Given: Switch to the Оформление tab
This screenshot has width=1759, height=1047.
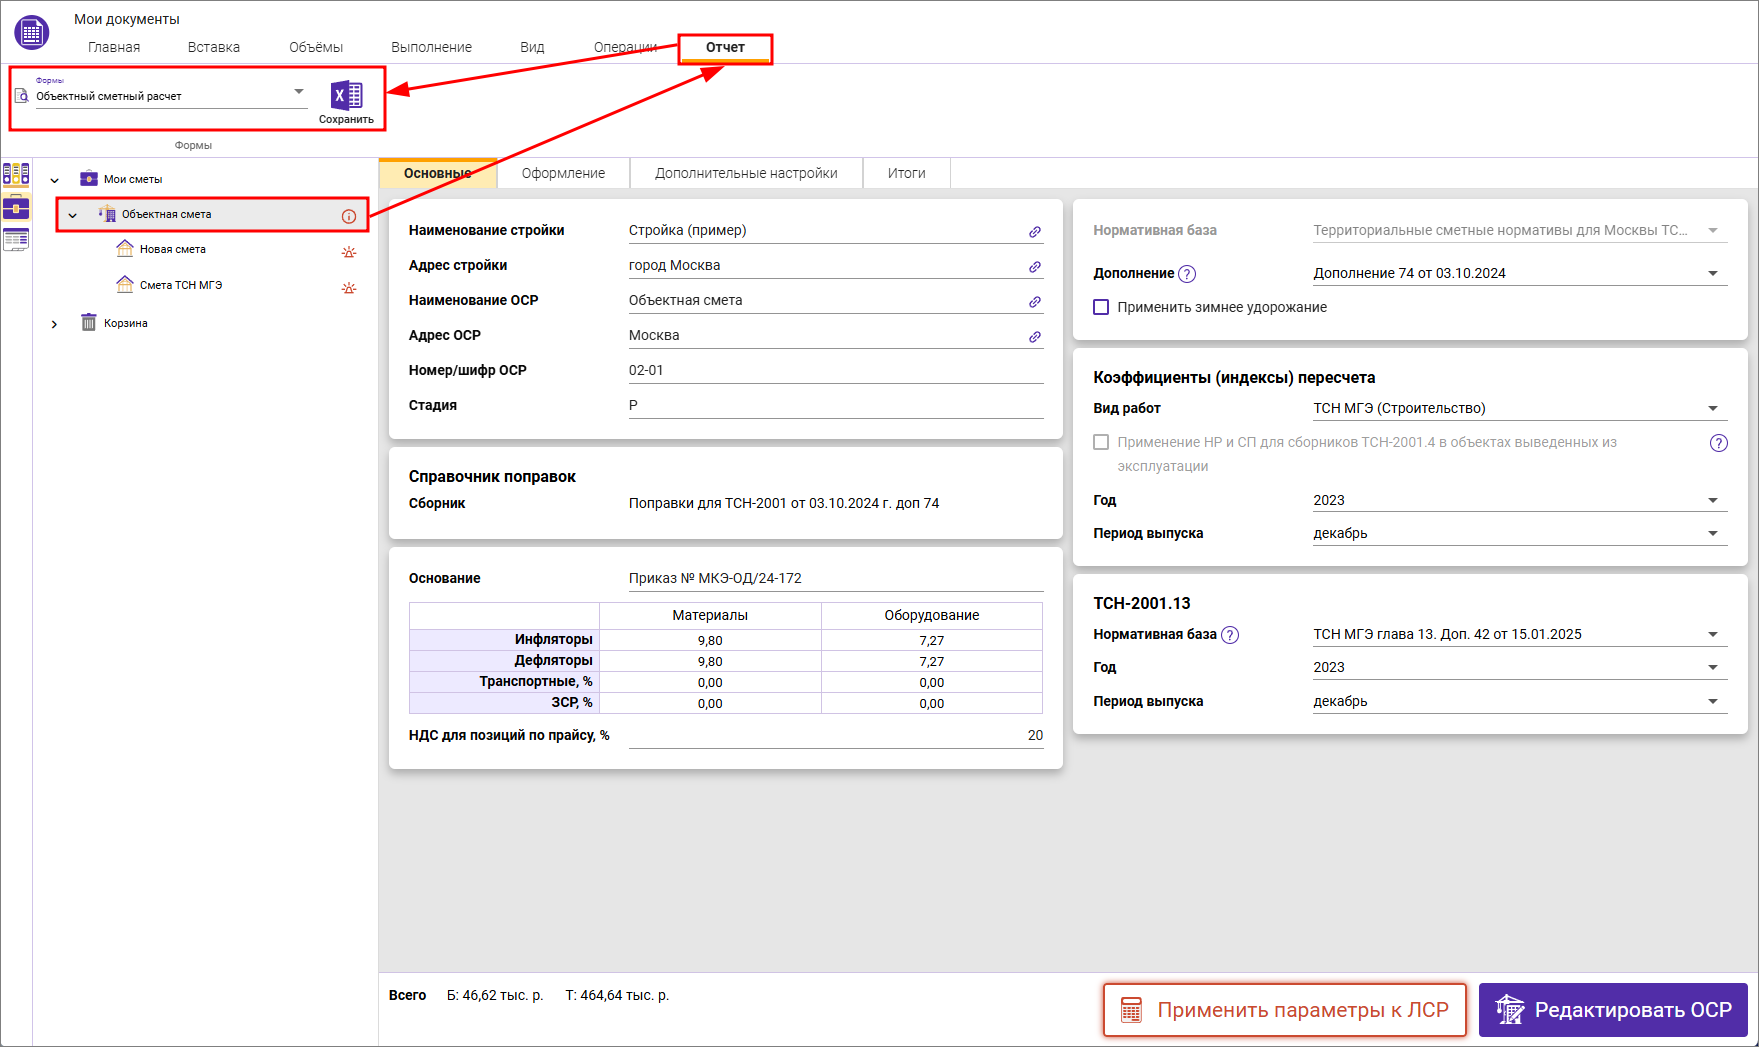Looking at the screenshot, I should coord(563,173).
